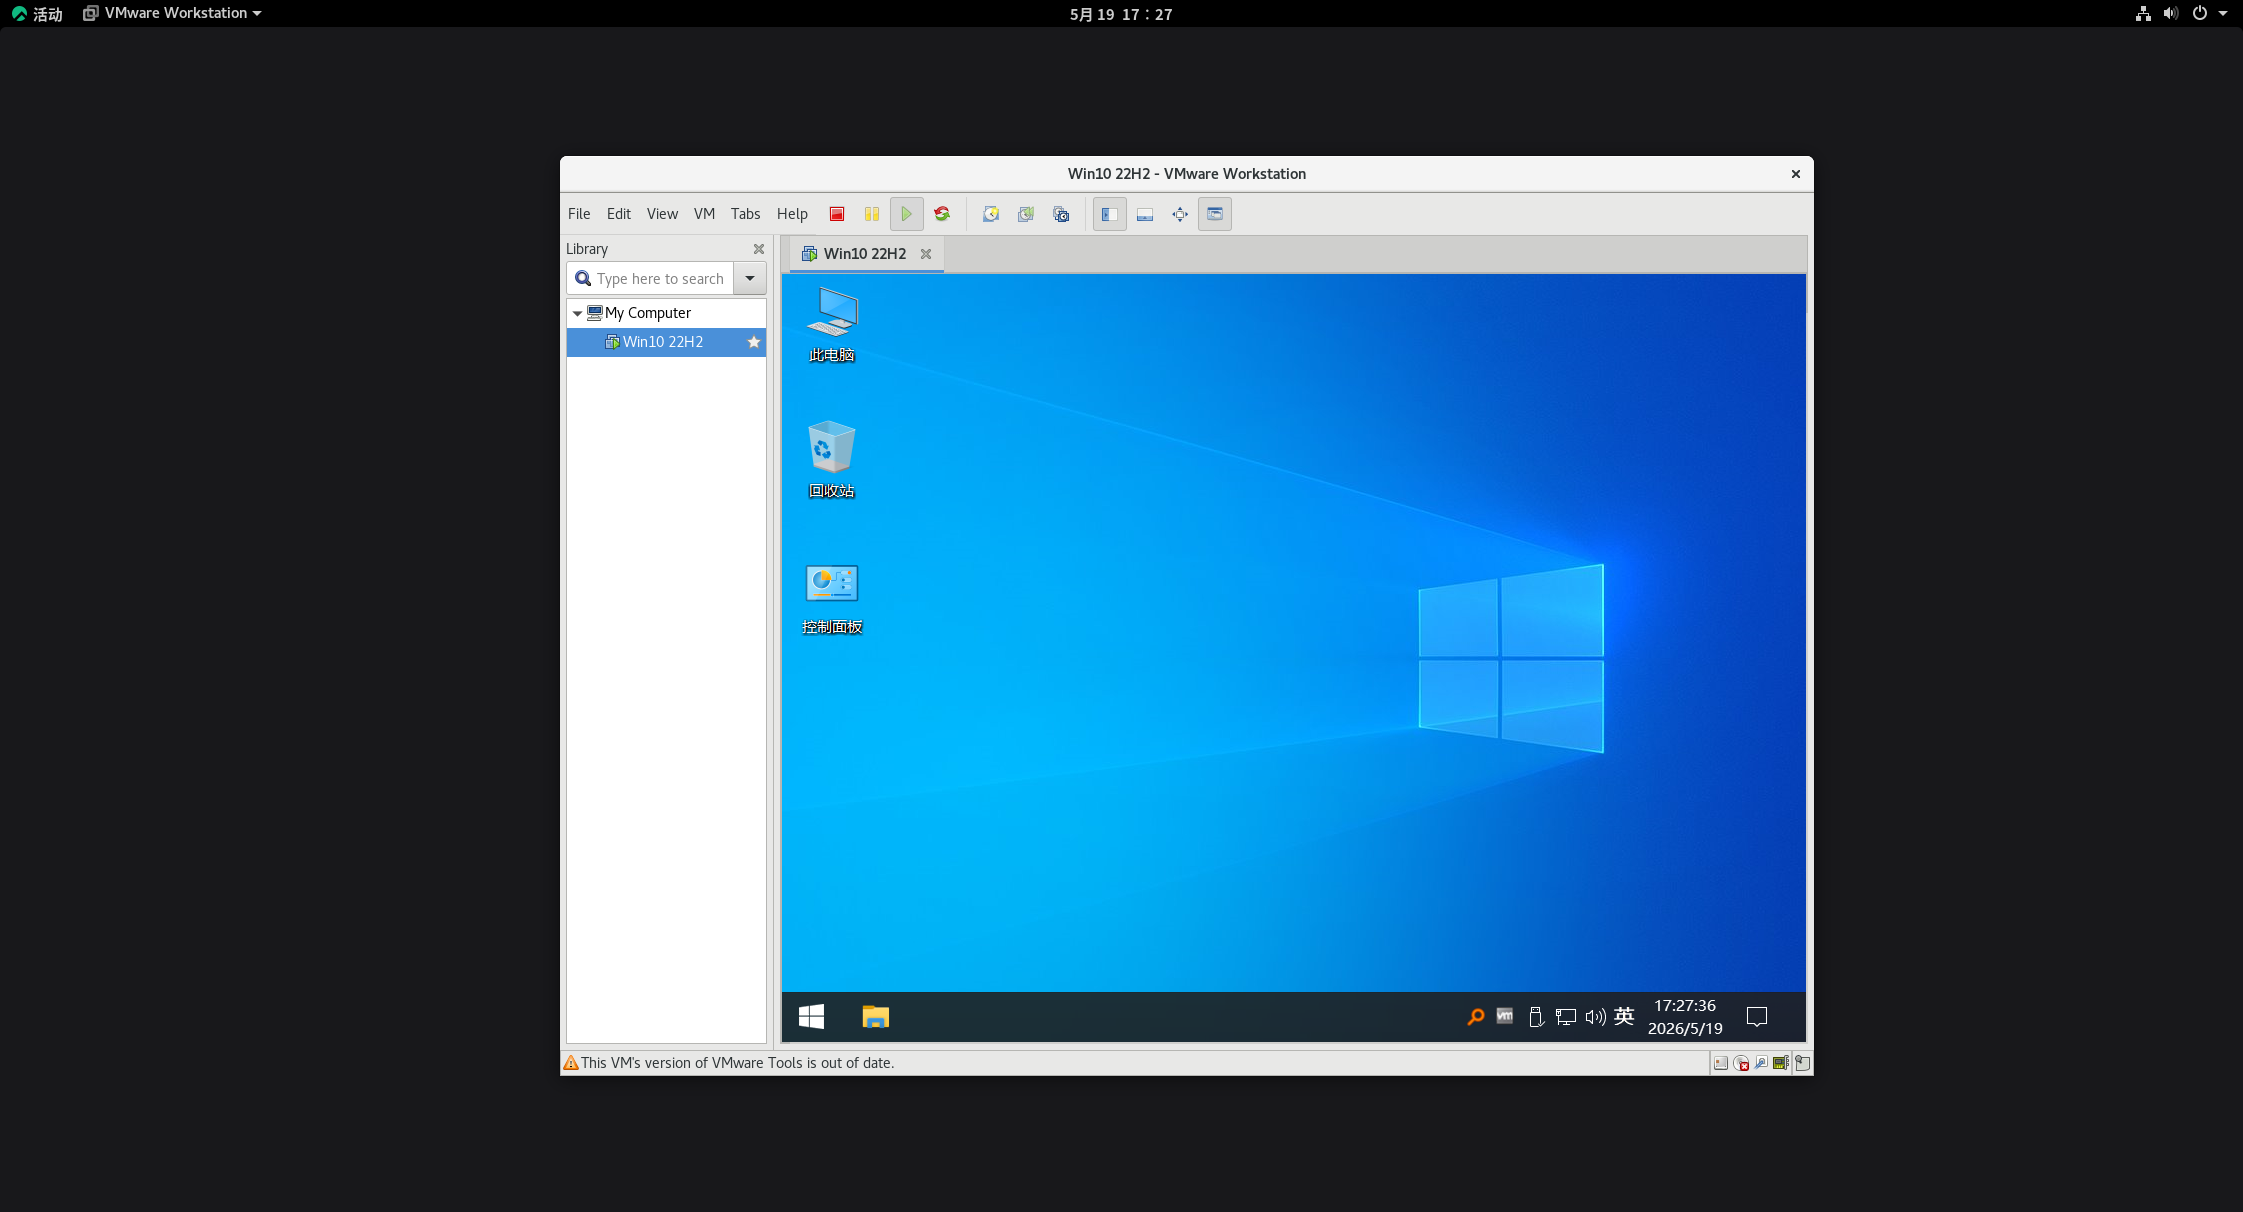
Task: Open the View menu
Action: click(x=662, y=214)
